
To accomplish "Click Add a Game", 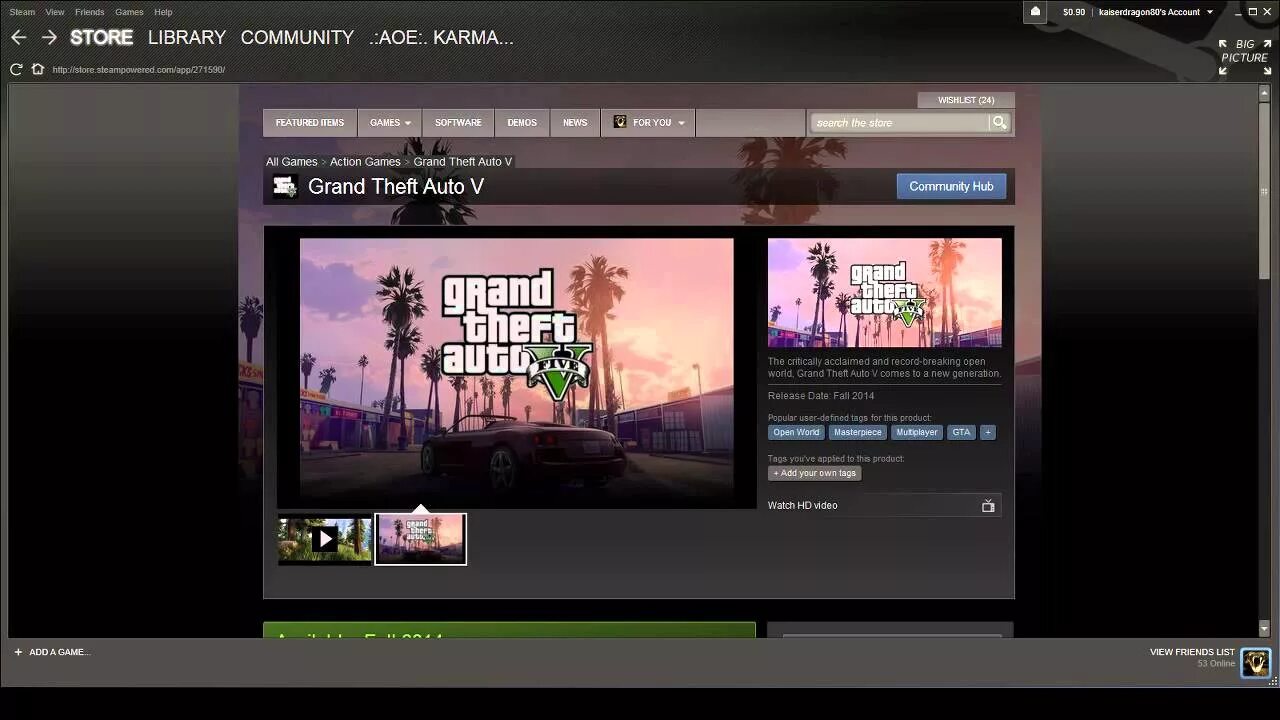I will [x=59, y=652].
